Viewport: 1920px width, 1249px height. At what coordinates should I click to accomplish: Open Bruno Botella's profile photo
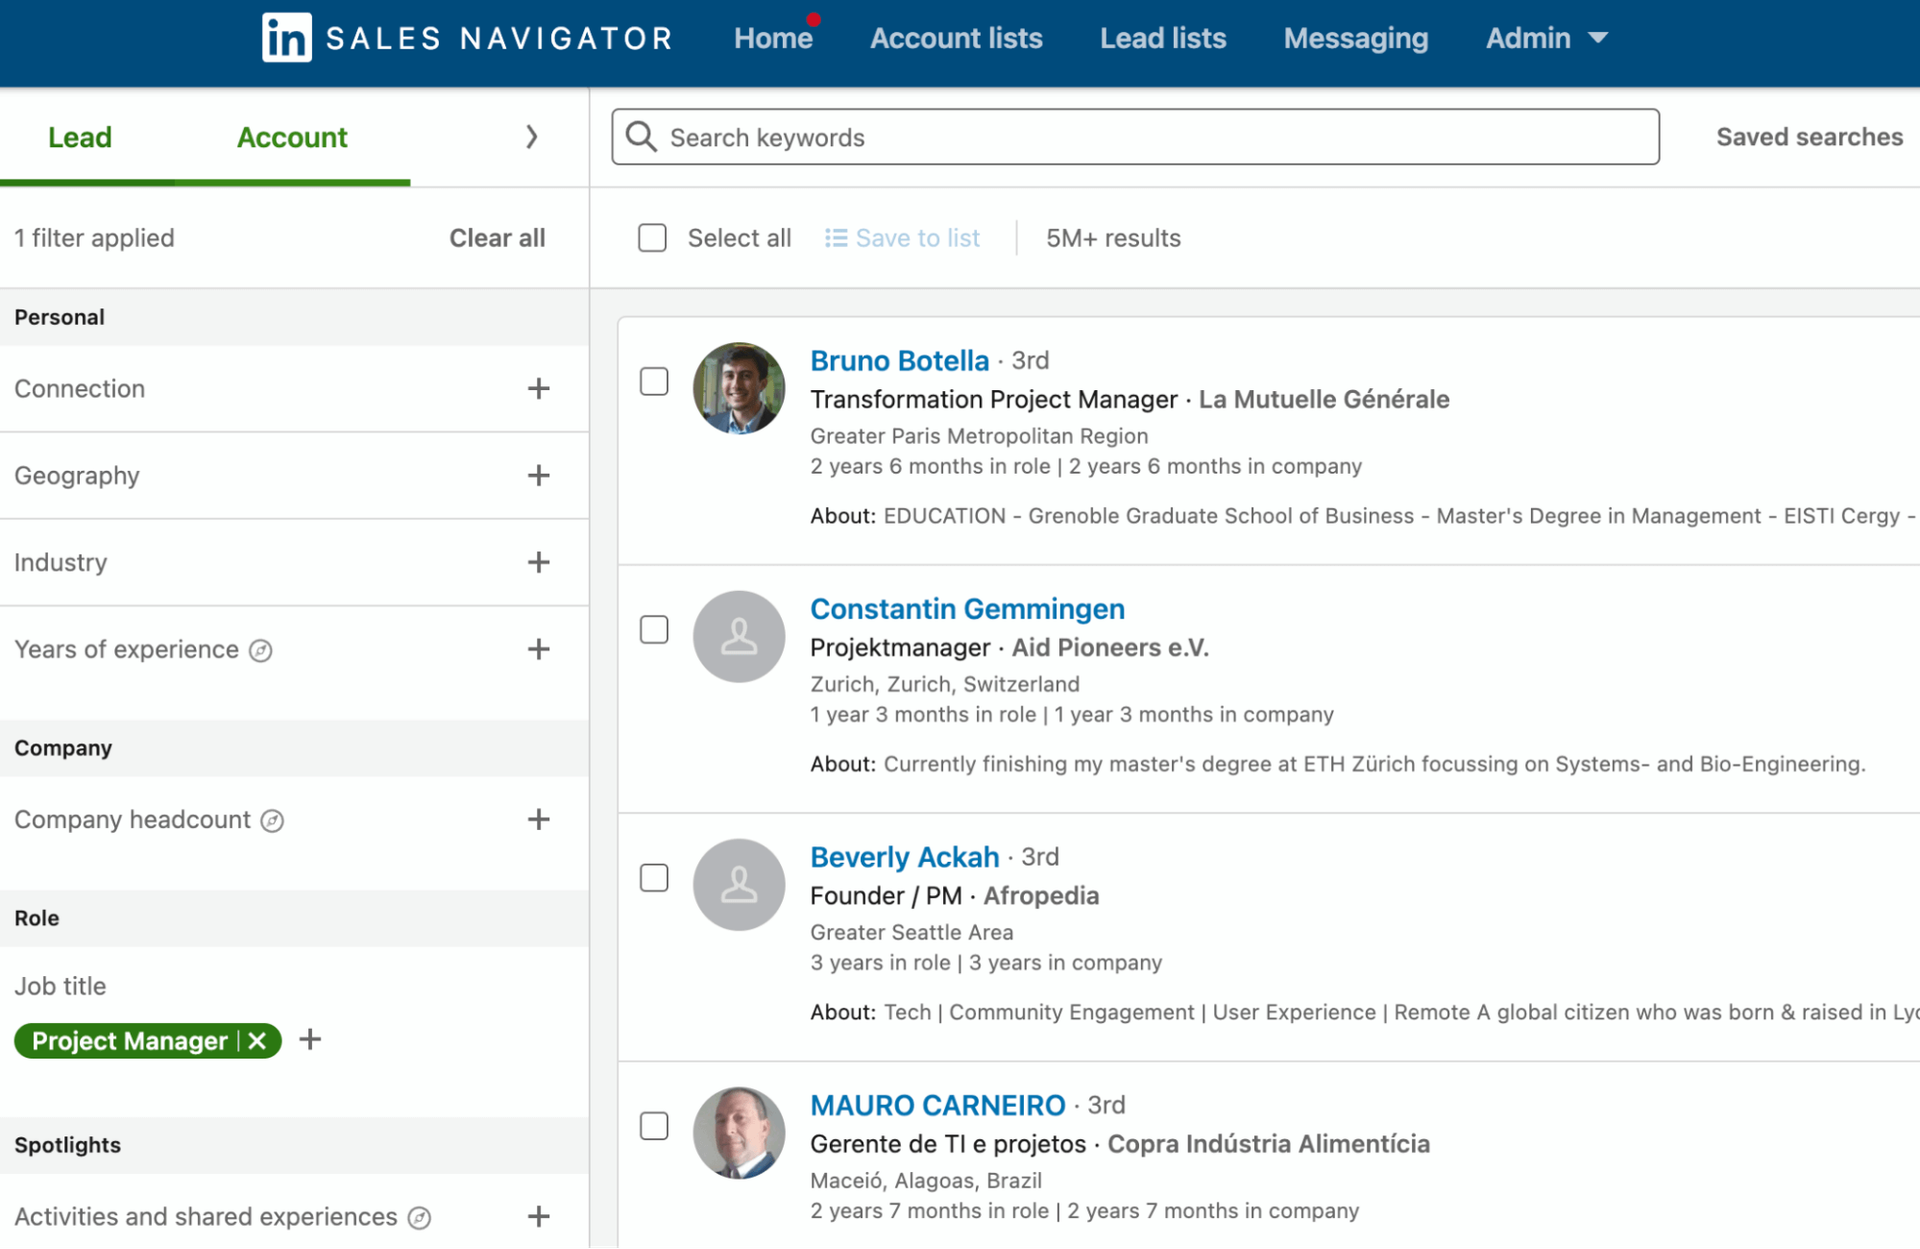coord(738,388)
